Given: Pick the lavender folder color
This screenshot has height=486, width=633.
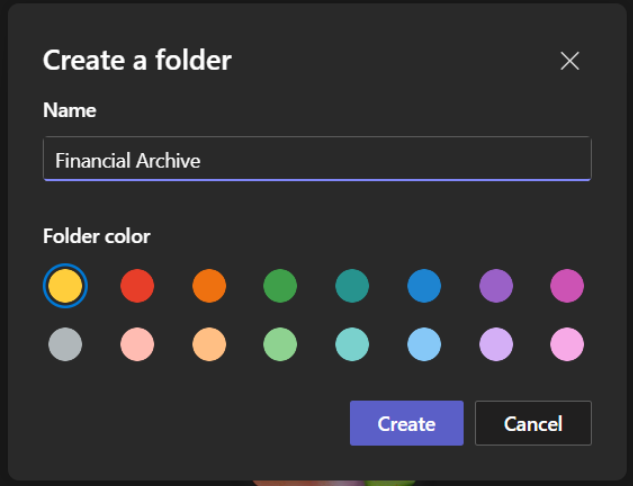Looking at the screenshot, I should click(x=496, y=345).
